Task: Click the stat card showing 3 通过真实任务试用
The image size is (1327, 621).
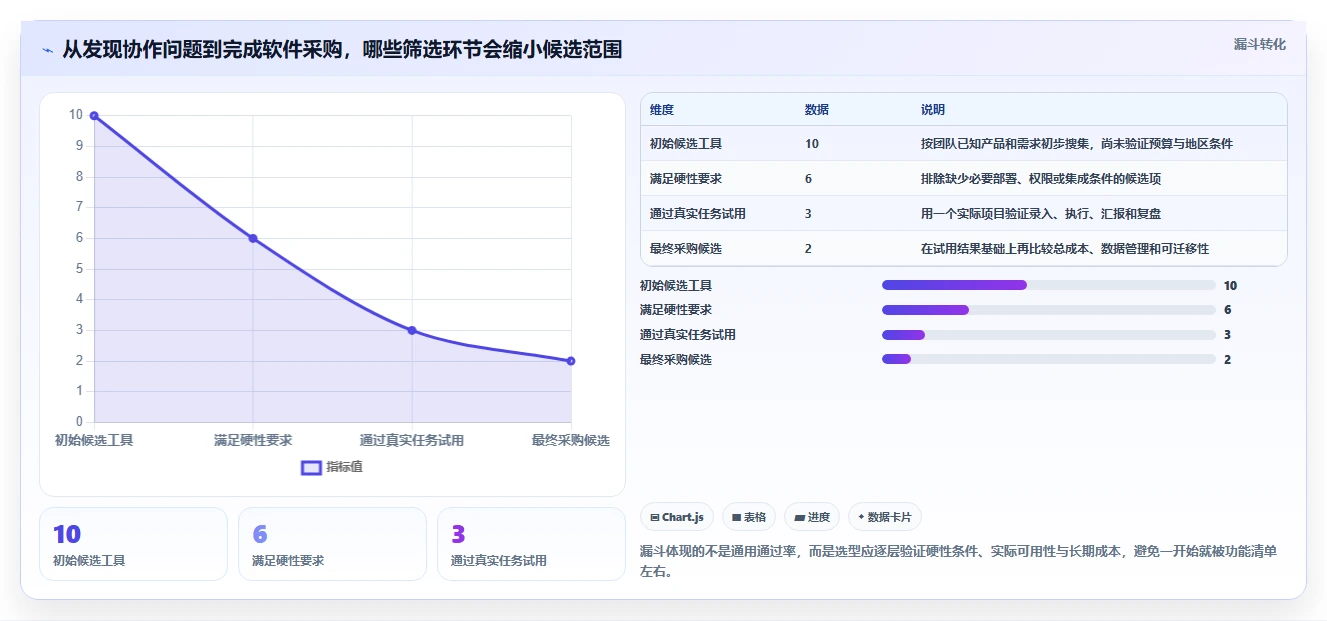Action: [x=531, y=544]
